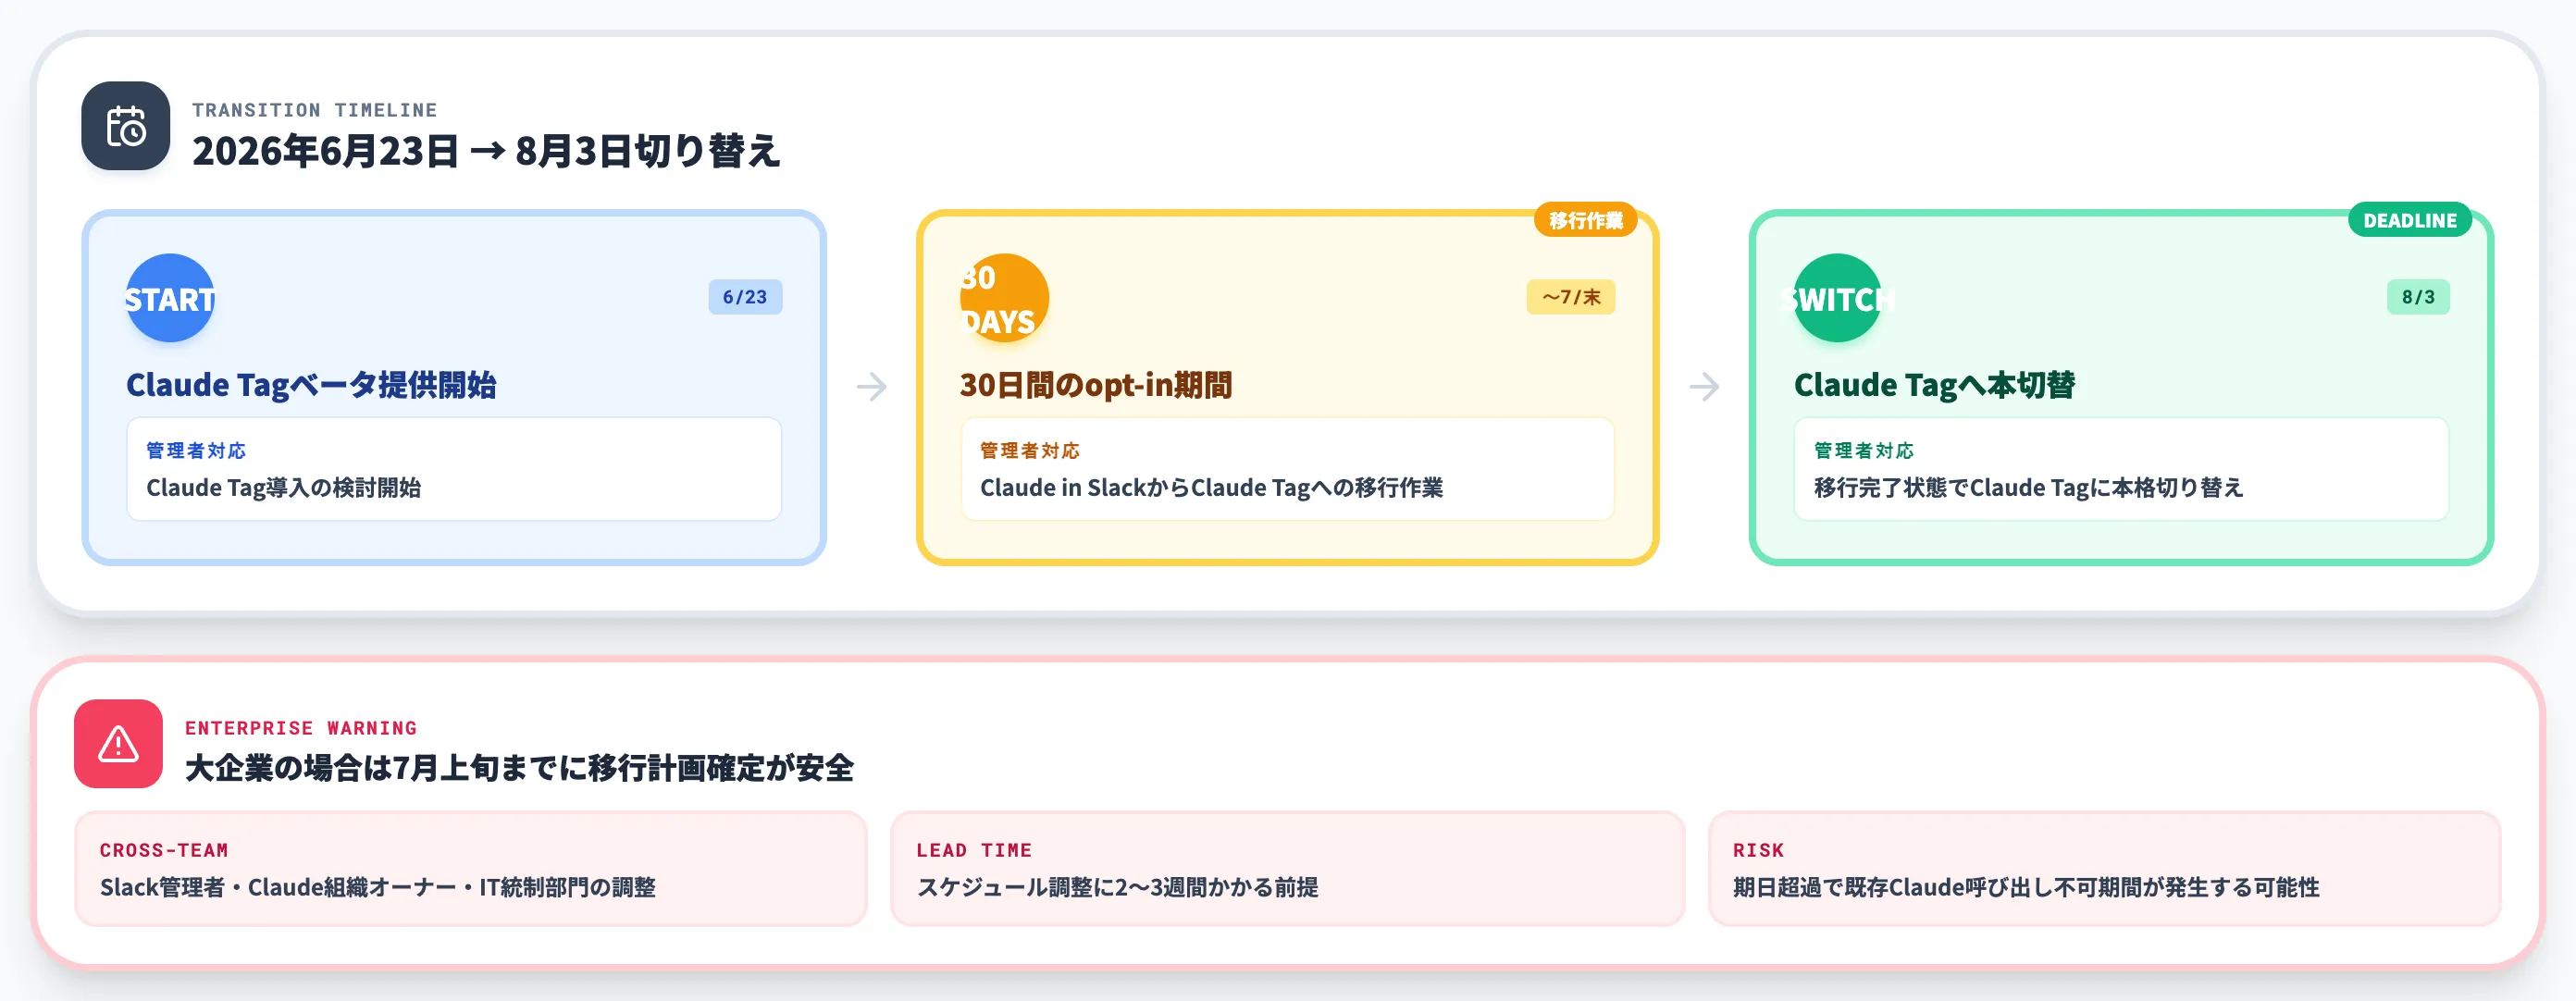Viewport: 2576px width, 1001px height.
Task: Click the calendar clock timeline icon
Action: 126,126
